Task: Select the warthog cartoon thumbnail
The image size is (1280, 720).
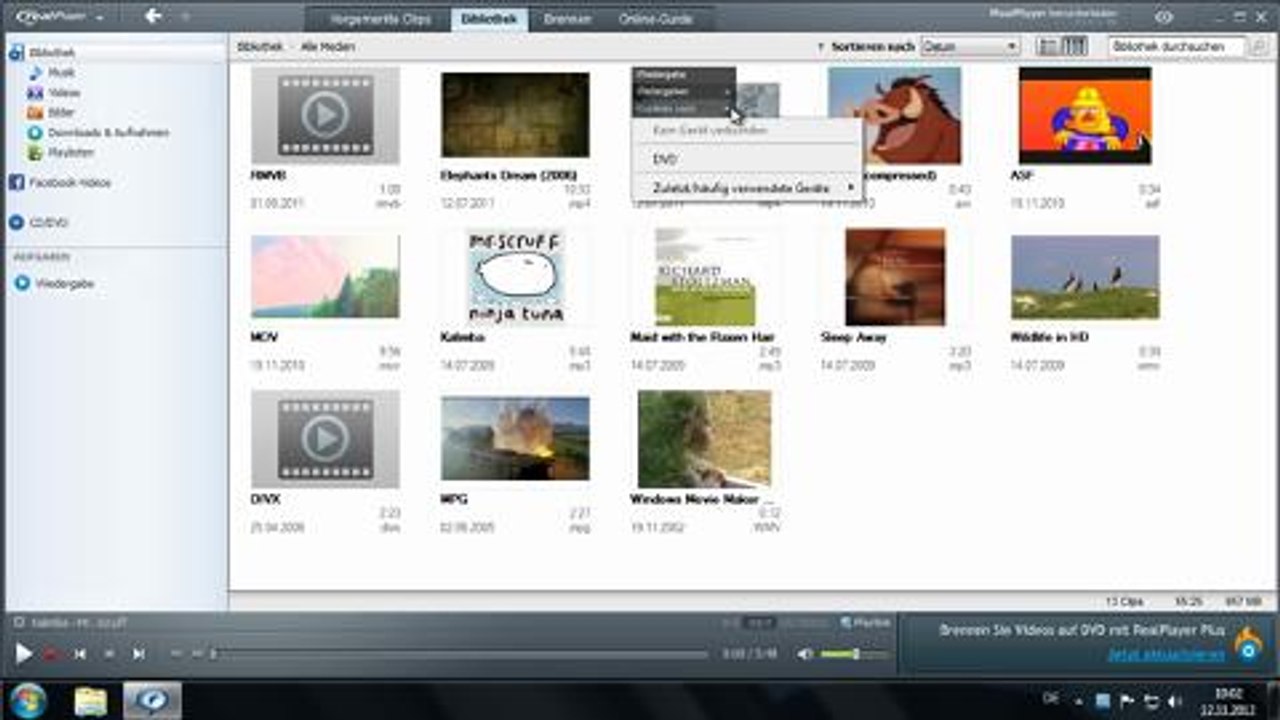Action: point(895,115)
